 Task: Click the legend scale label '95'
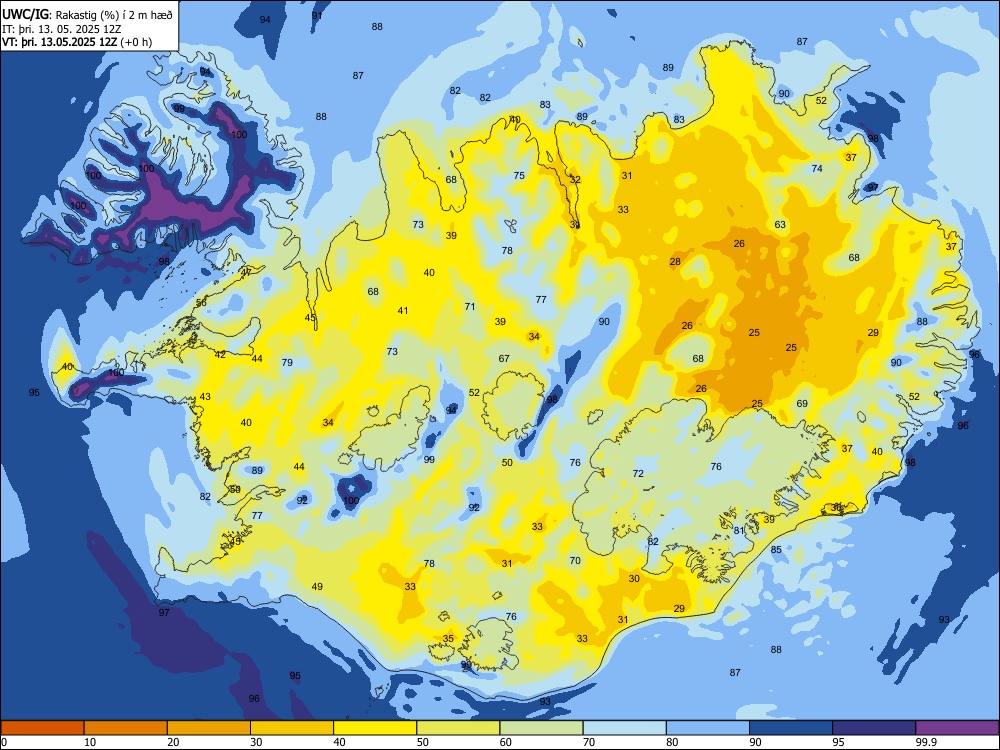[838, 742]
